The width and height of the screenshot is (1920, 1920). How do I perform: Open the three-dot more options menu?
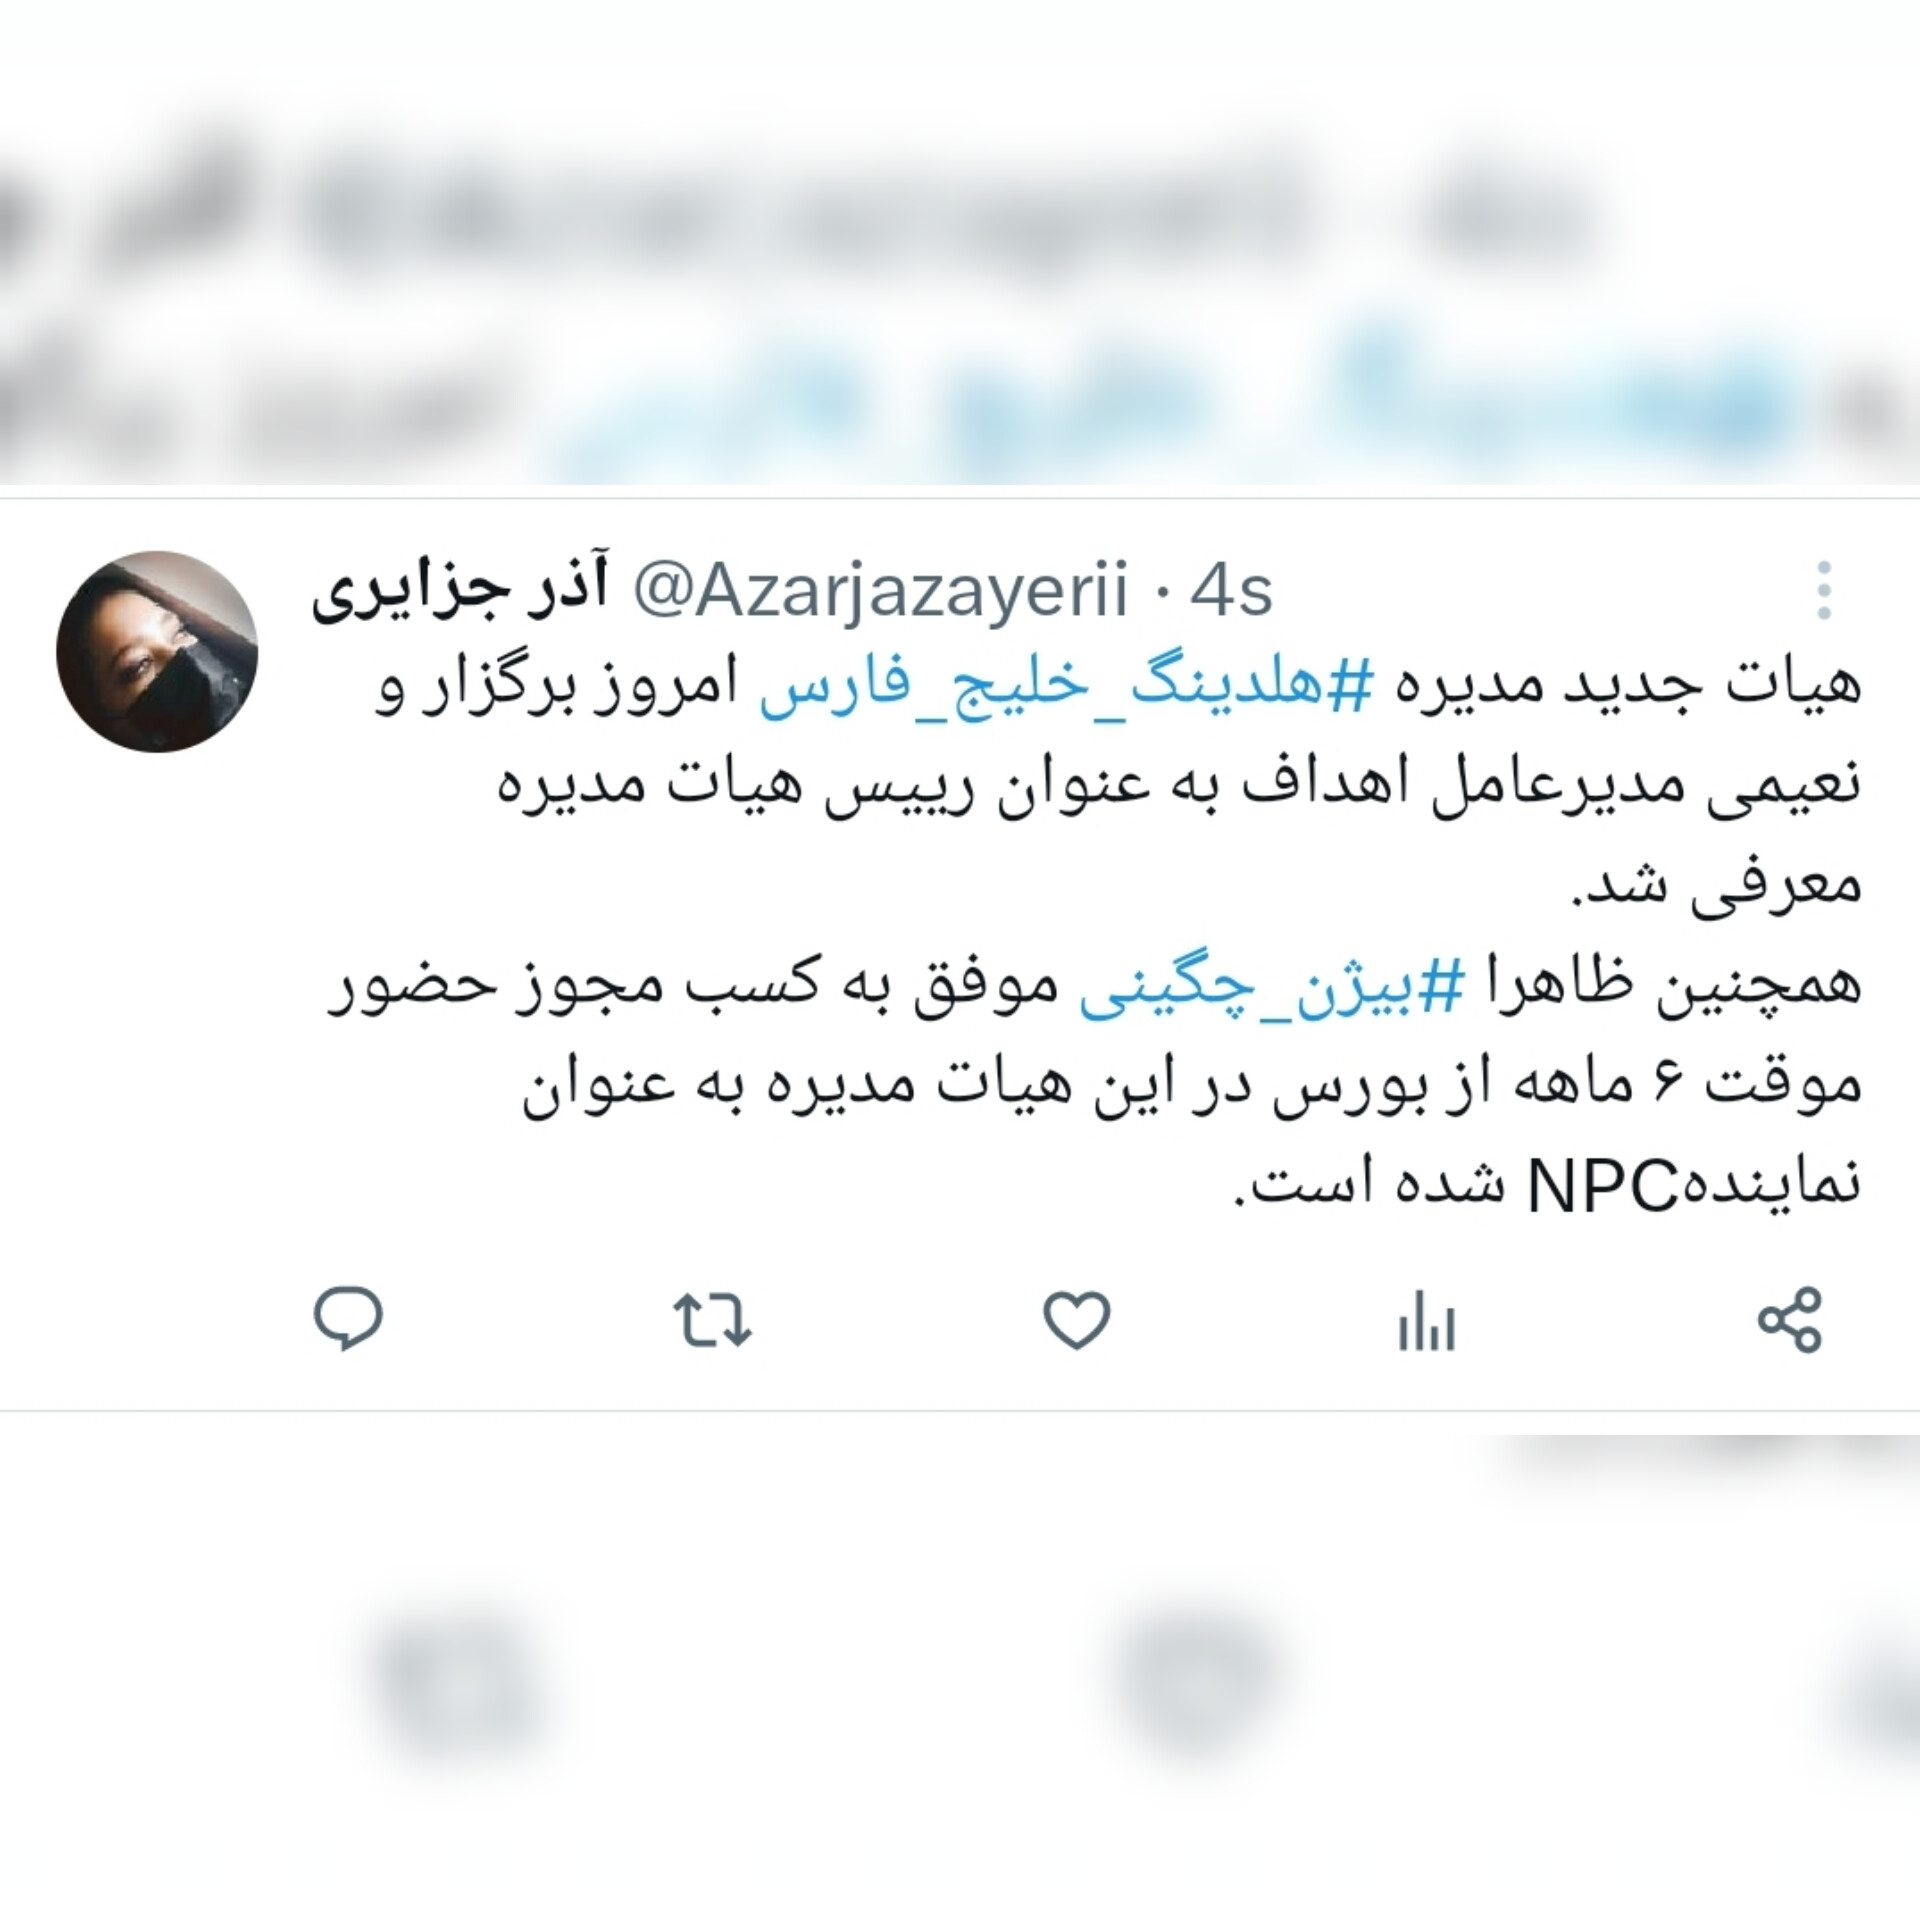pos(1824,590)
